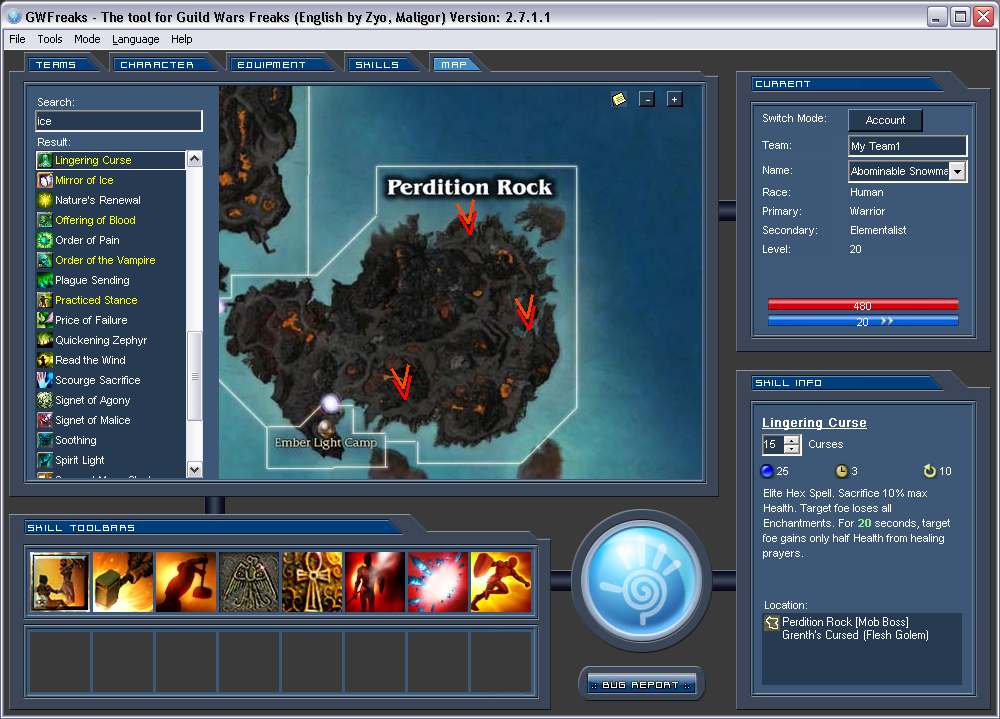The width and height of the screenshot is (1000, 719).
Task: Click the yellow note icon on map
Action: click(619, 99)
